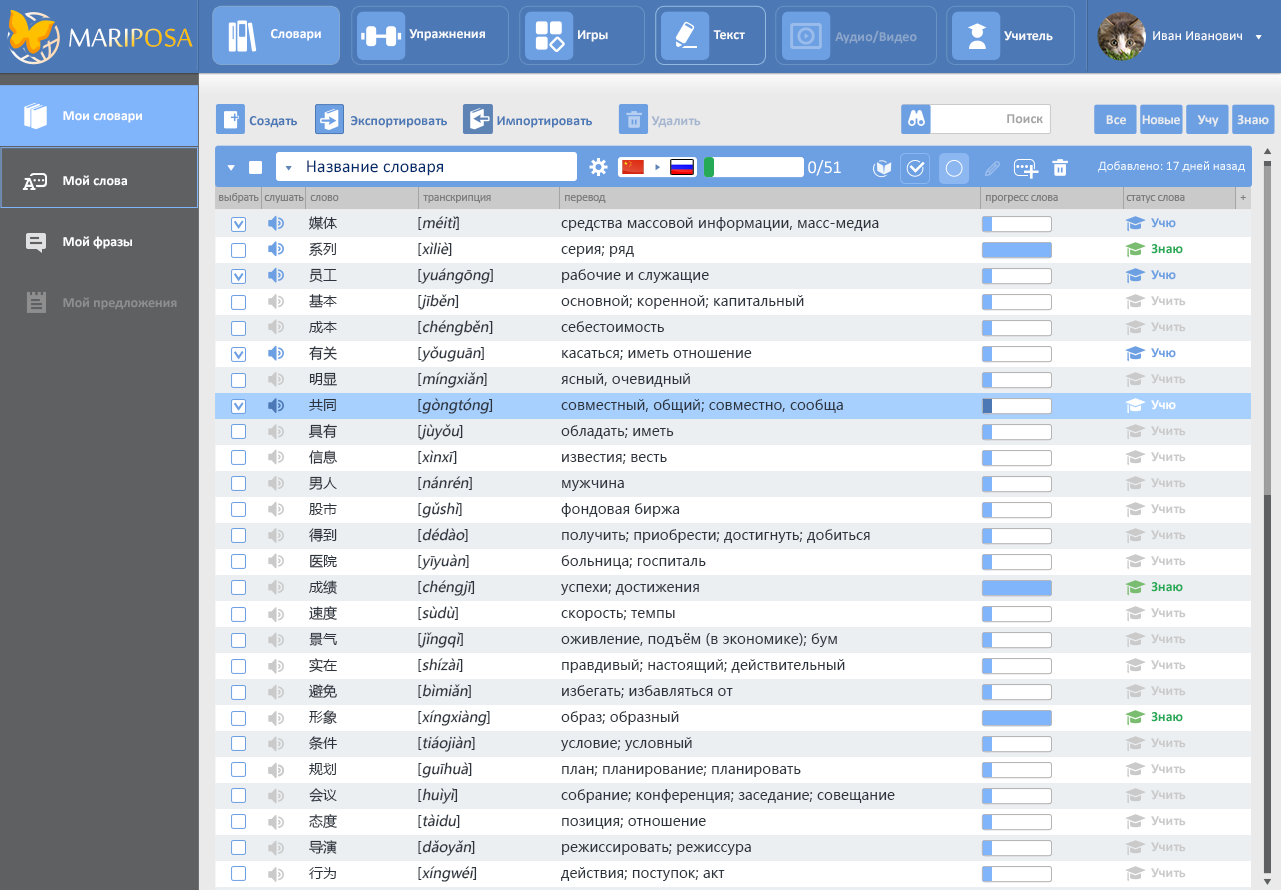The image size is (1281, 890).
Task: Open user menu arrow beside Иван Иванович
Action: [1258, 37]
